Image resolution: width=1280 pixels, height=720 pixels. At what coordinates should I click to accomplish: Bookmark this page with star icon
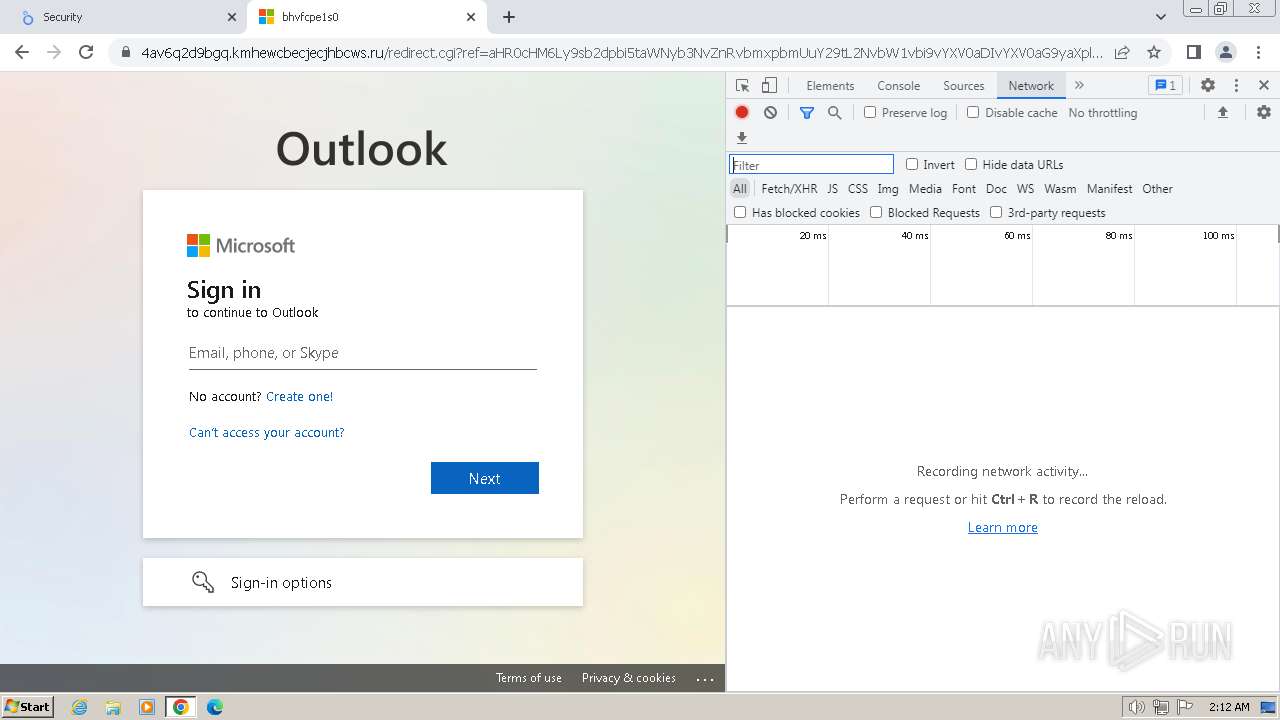[1154, 52]
